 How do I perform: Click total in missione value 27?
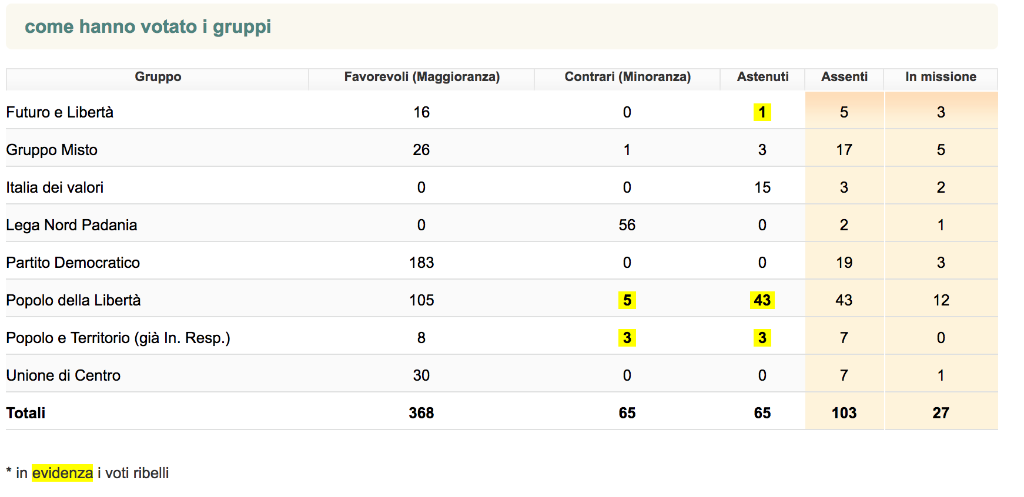(940, 413)
